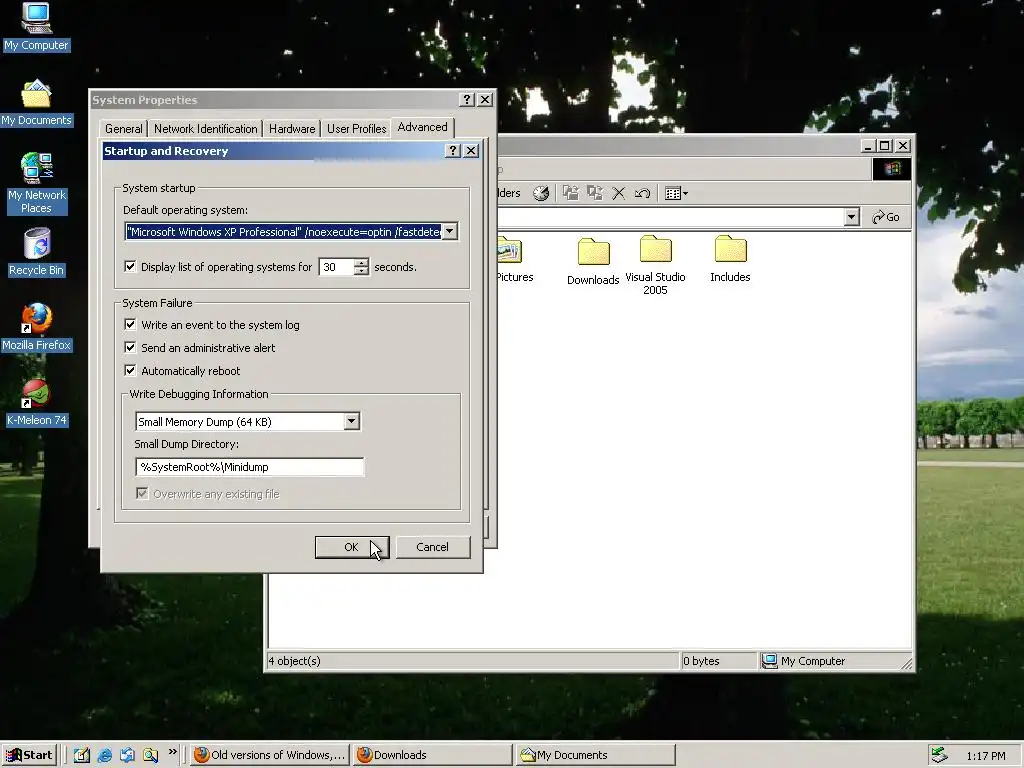1024x768 pixels.
Task: Click the Move To icon in the explorer toolbar
Action: tap(571, 193)
